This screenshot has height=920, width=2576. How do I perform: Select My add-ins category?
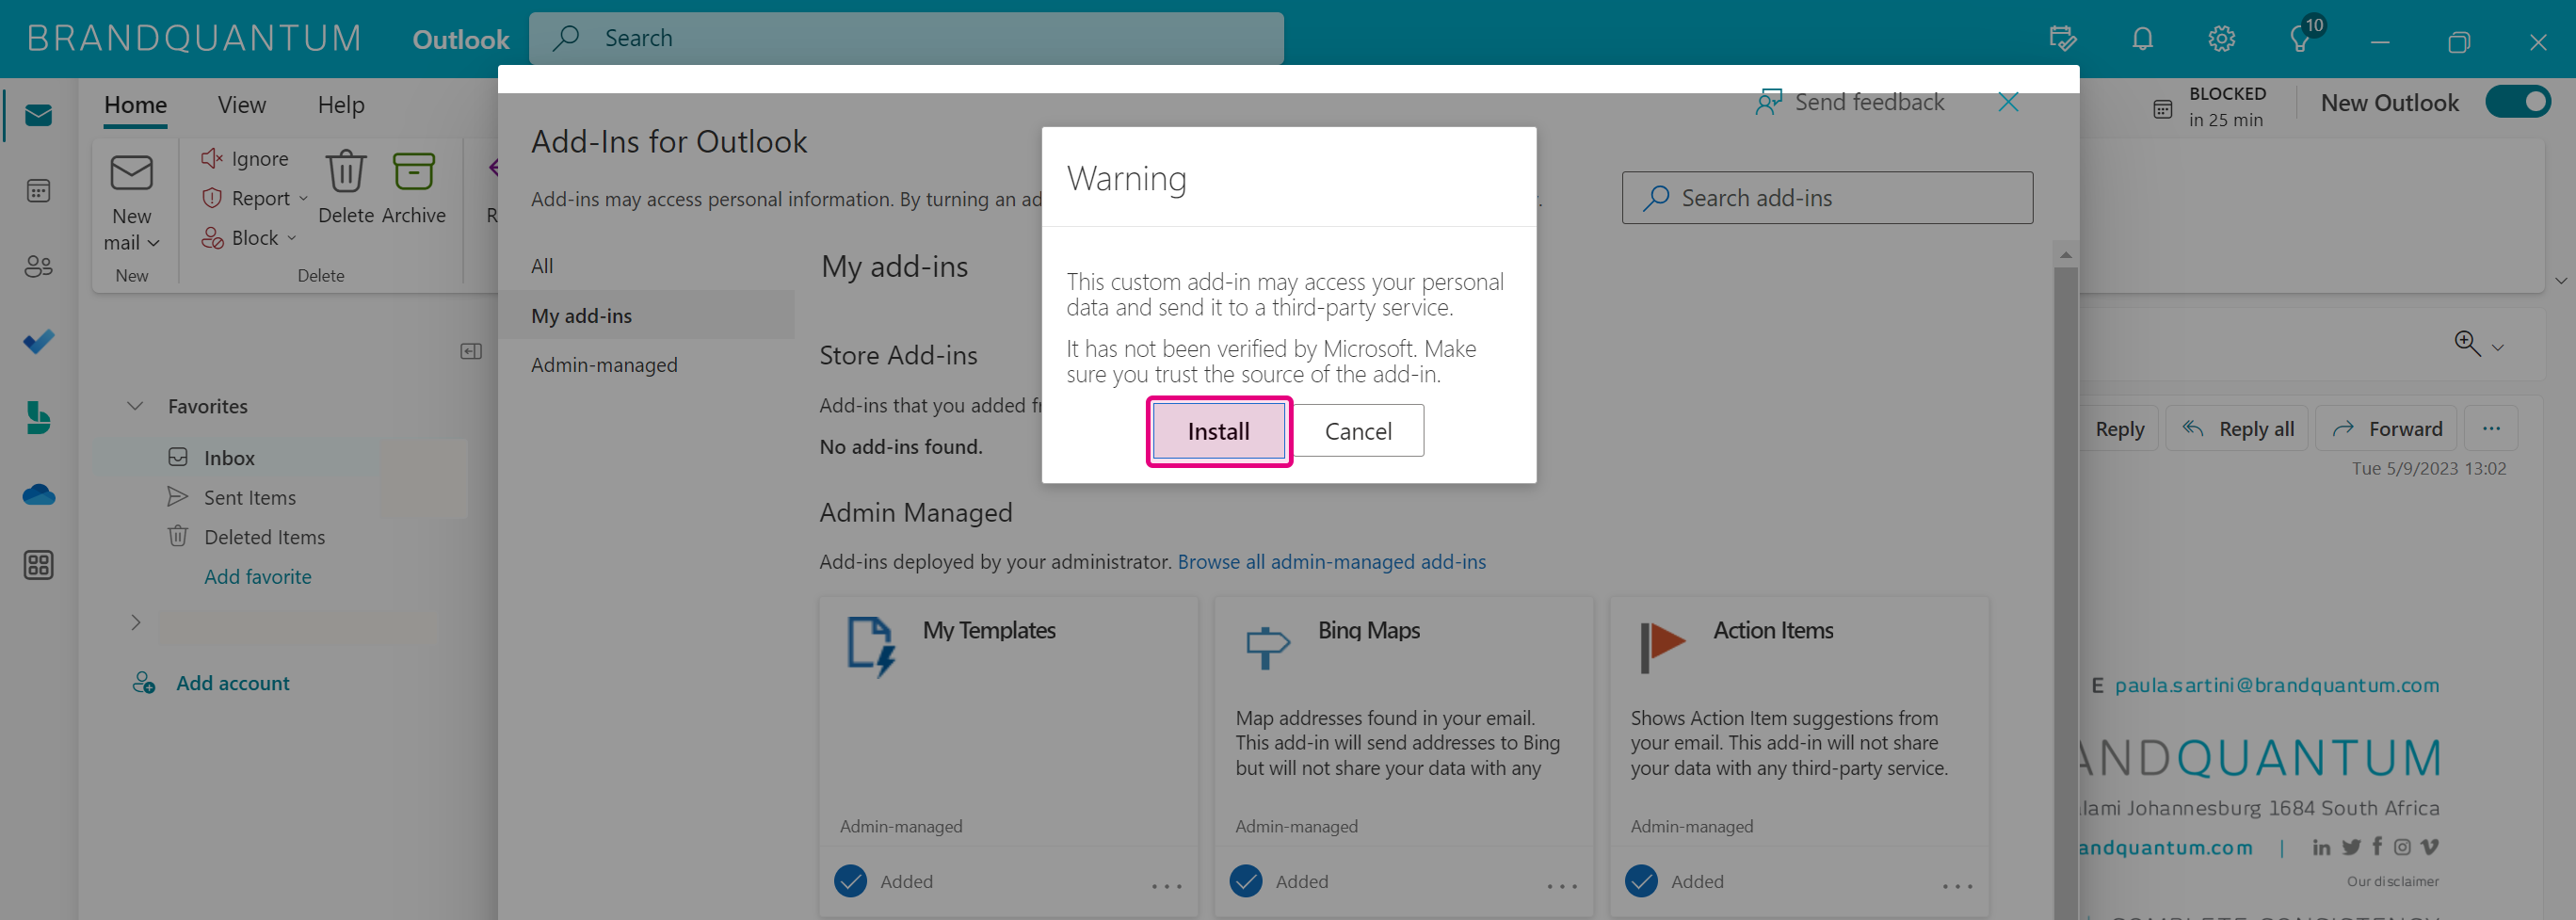646,315
